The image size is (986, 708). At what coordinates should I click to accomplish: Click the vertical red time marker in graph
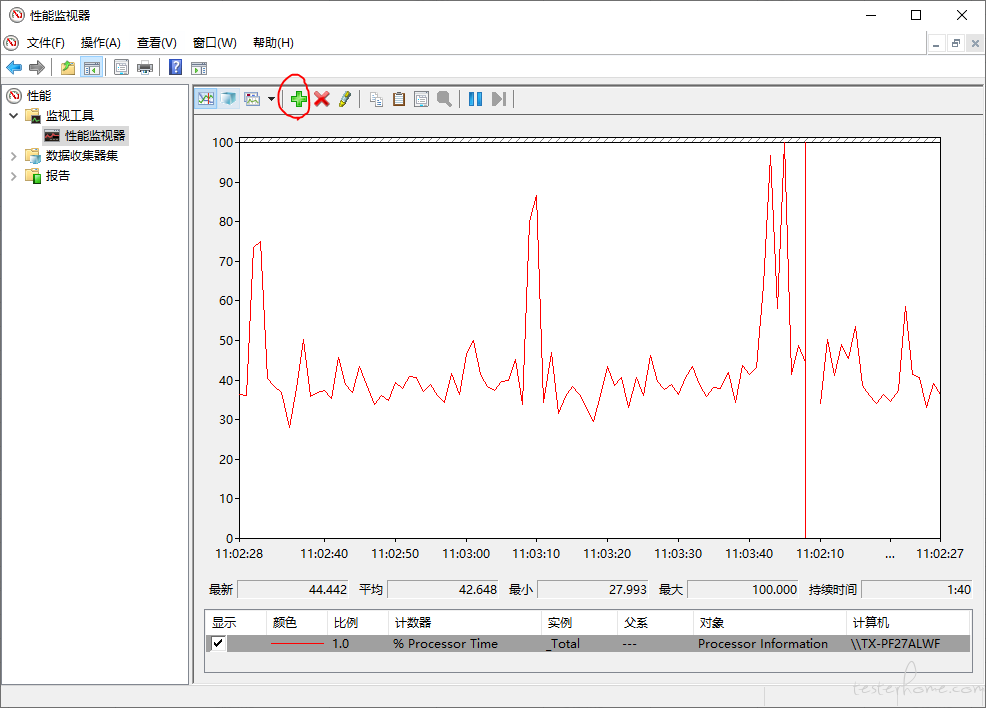[806, 340]
